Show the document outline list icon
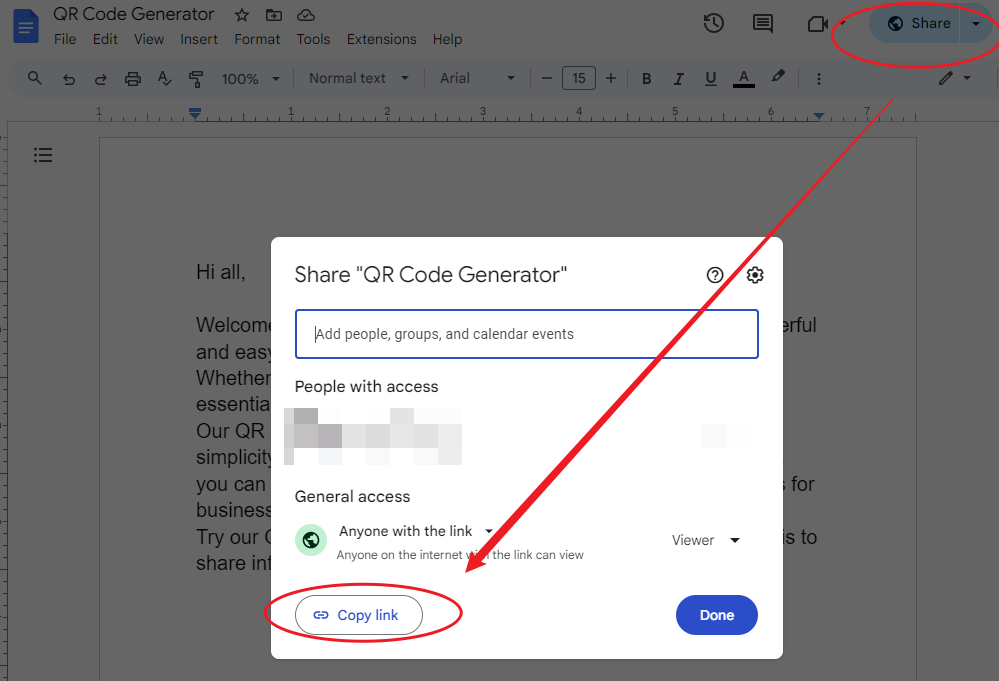The height and width of the screenshot is (681, 999). pos(43,155)
